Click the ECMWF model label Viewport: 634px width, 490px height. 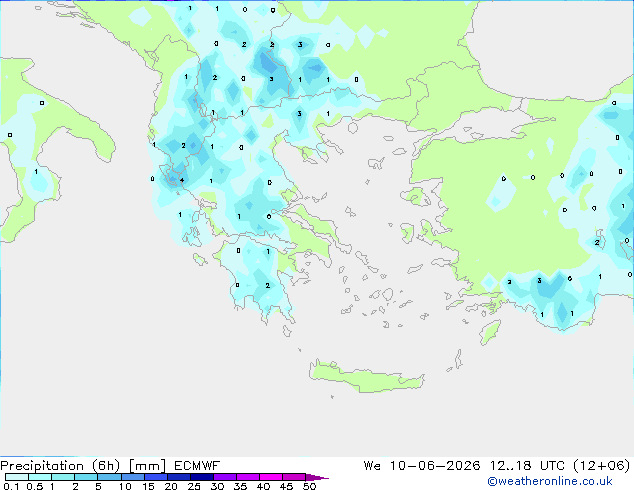click(x=197, y=466)
